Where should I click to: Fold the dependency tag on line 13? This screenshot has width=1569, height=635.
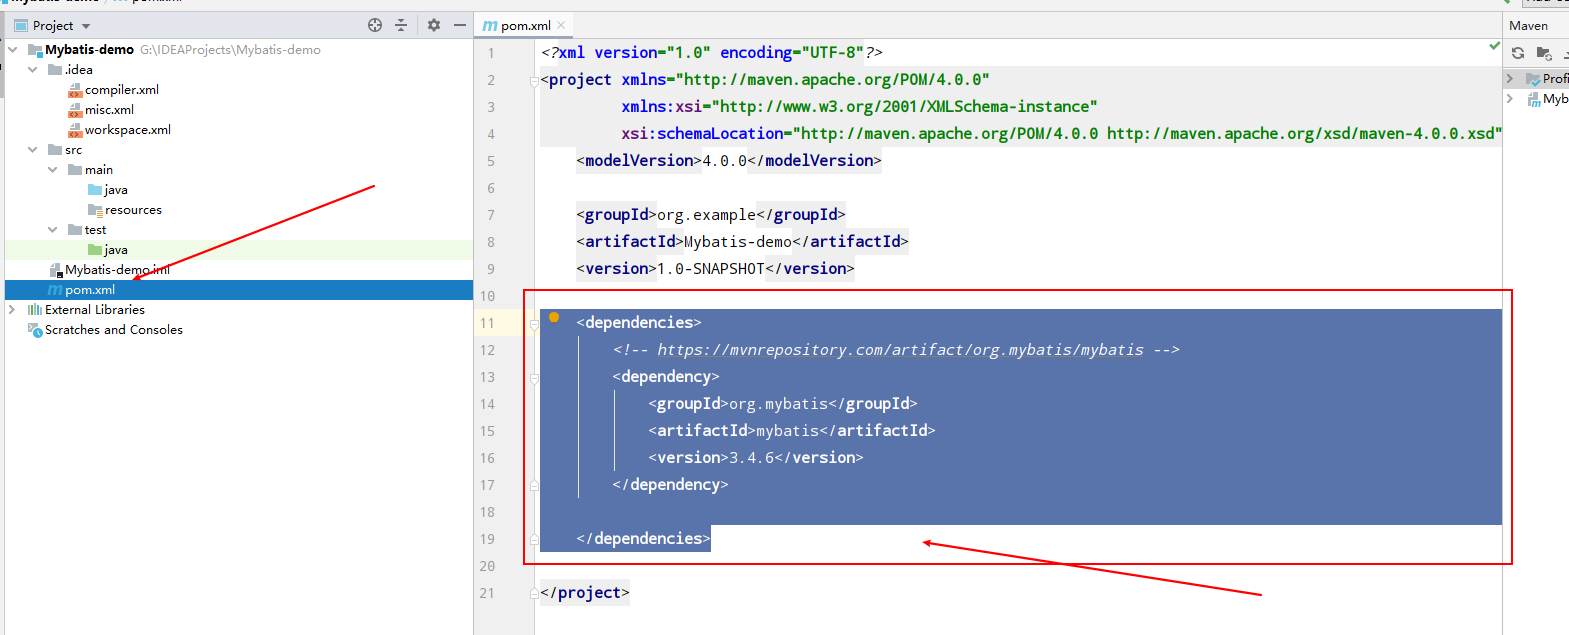[x=534, y=378]
